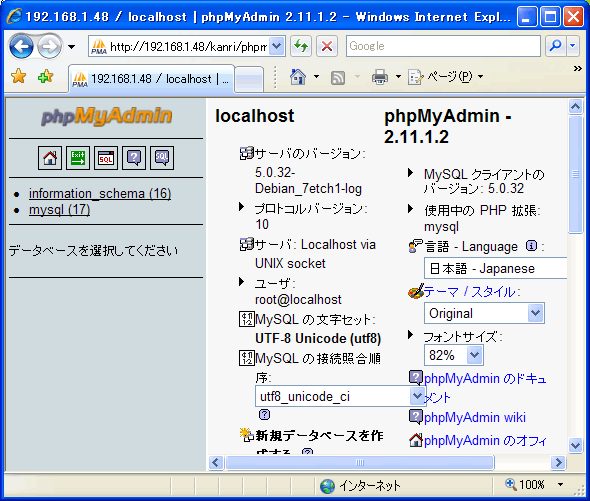Click the 5.0.32-Debian_7etch1-log version text
The width and height of the screenshot is (590, 501).
(x=308, y=180)
